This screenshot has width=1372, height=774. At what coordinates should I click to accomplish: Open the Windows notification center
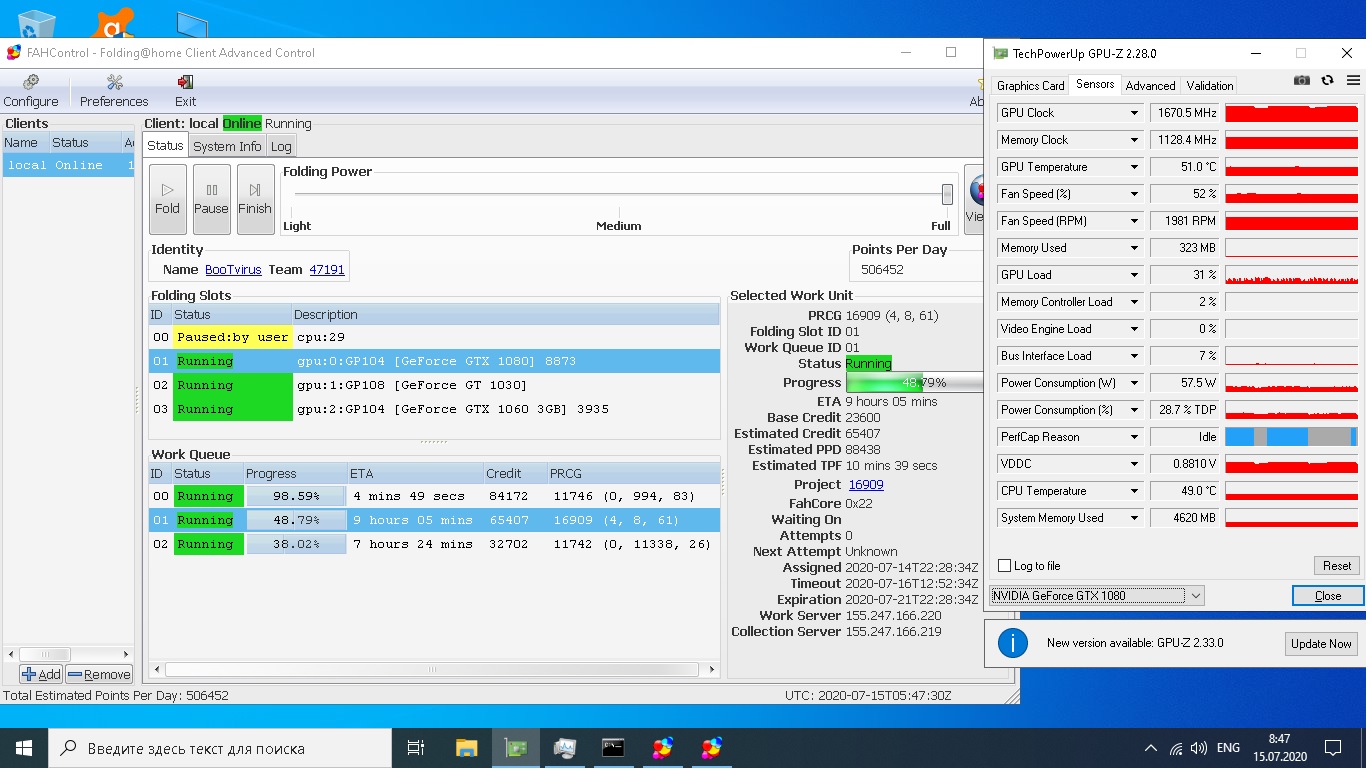(x=1332, y=748)
